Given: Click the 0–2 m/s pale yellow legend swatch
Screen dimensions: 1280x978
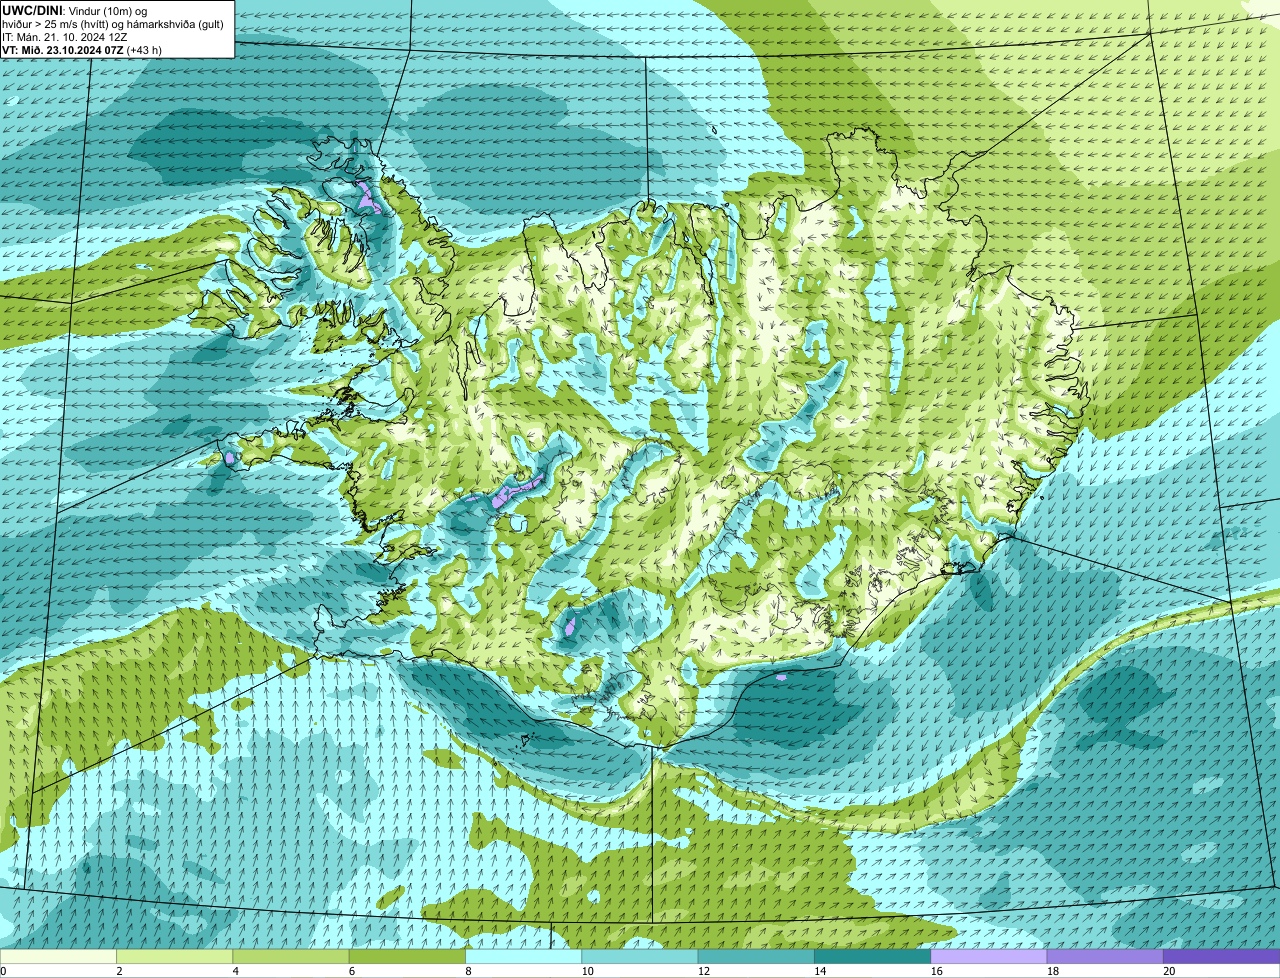Looking at the screenshot, I should pos(58,956).
